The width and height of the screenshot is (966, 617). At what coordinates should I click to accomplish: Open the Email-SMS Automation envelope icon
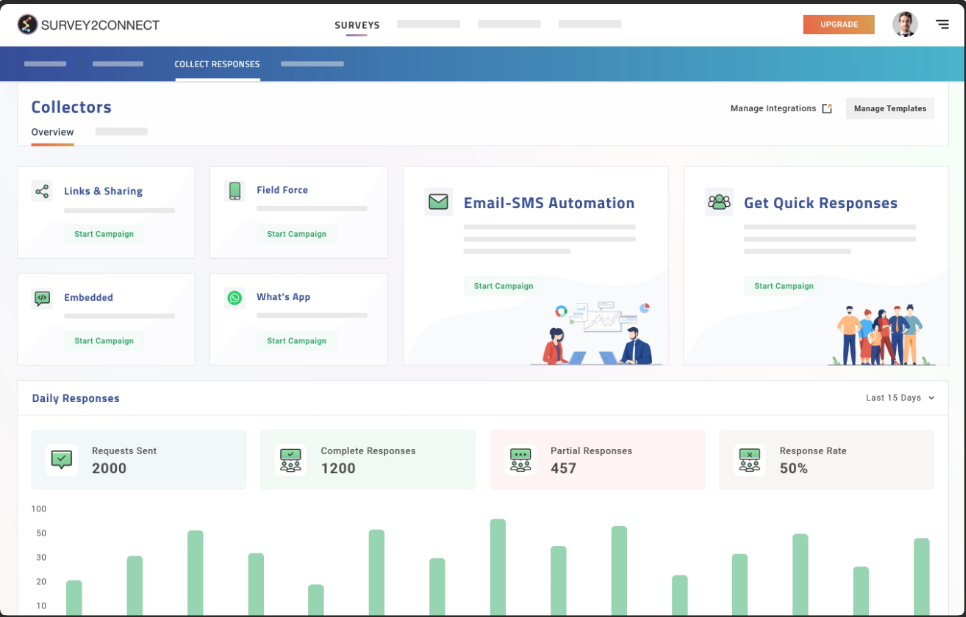pos(438,201)
